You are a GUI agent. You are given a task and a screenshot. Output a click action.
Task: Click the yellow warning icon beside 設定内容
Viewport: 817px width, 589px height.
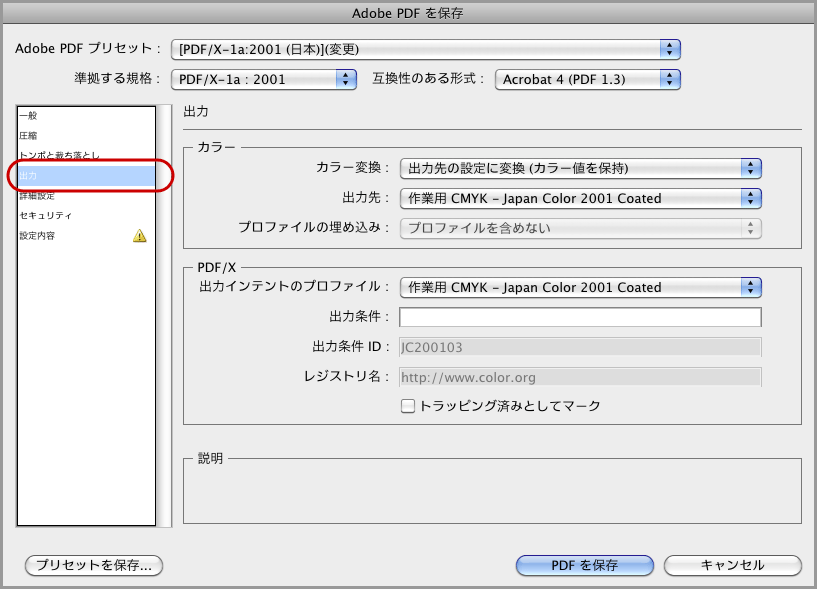[140, 236]
